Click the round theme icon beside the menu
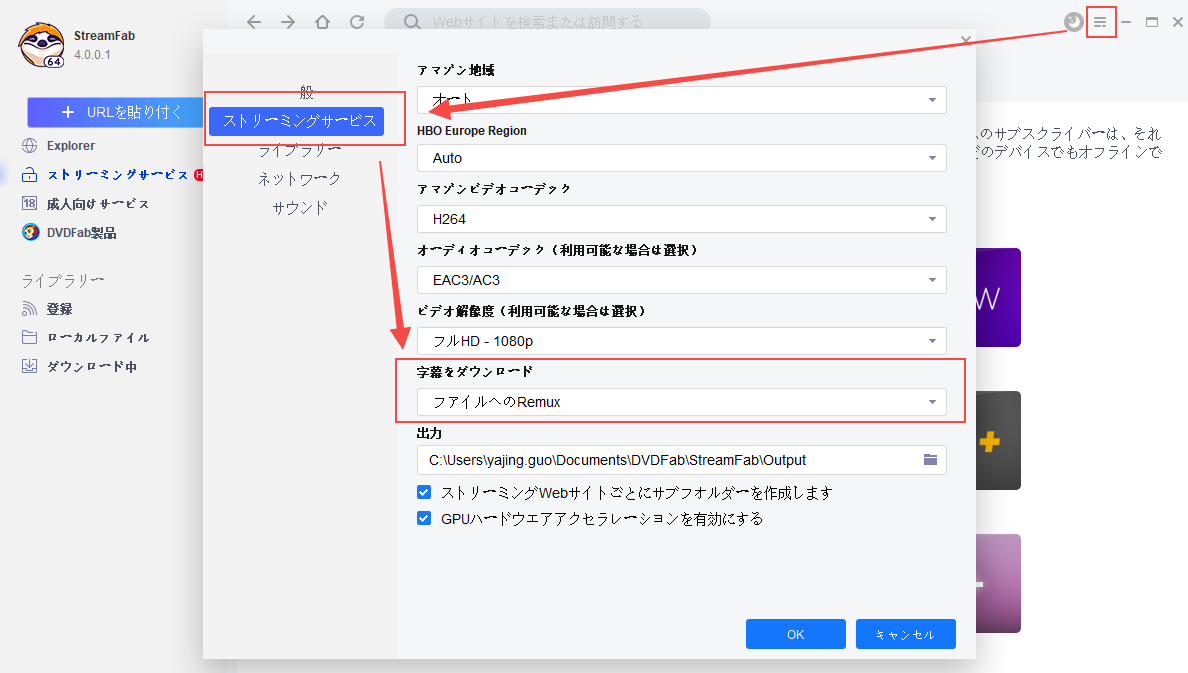Viewport: 1188px width, 673px height. (x=1073, y=22)
